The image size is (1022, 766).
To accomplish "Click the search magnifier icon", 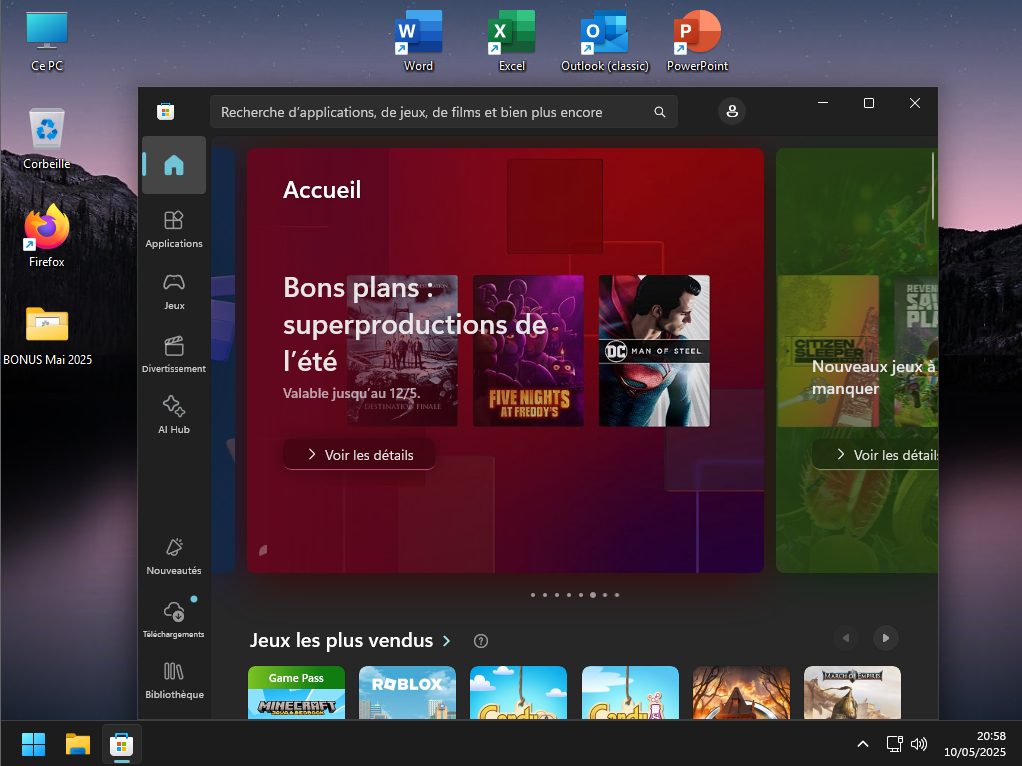I will tap(660, 112).
